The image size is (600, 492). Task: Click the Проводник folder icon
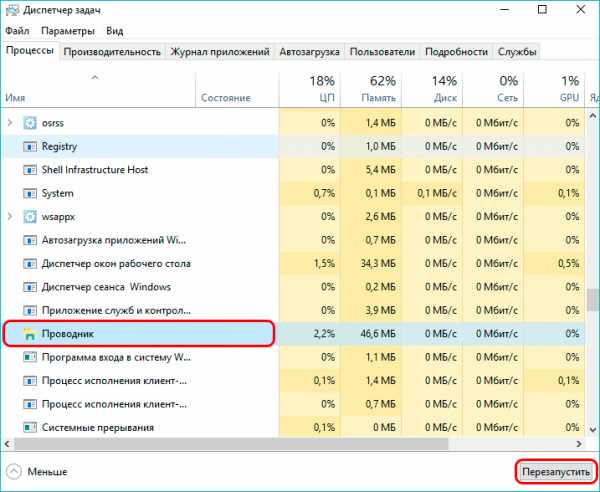pyautogui.click(x=30, y=334)
